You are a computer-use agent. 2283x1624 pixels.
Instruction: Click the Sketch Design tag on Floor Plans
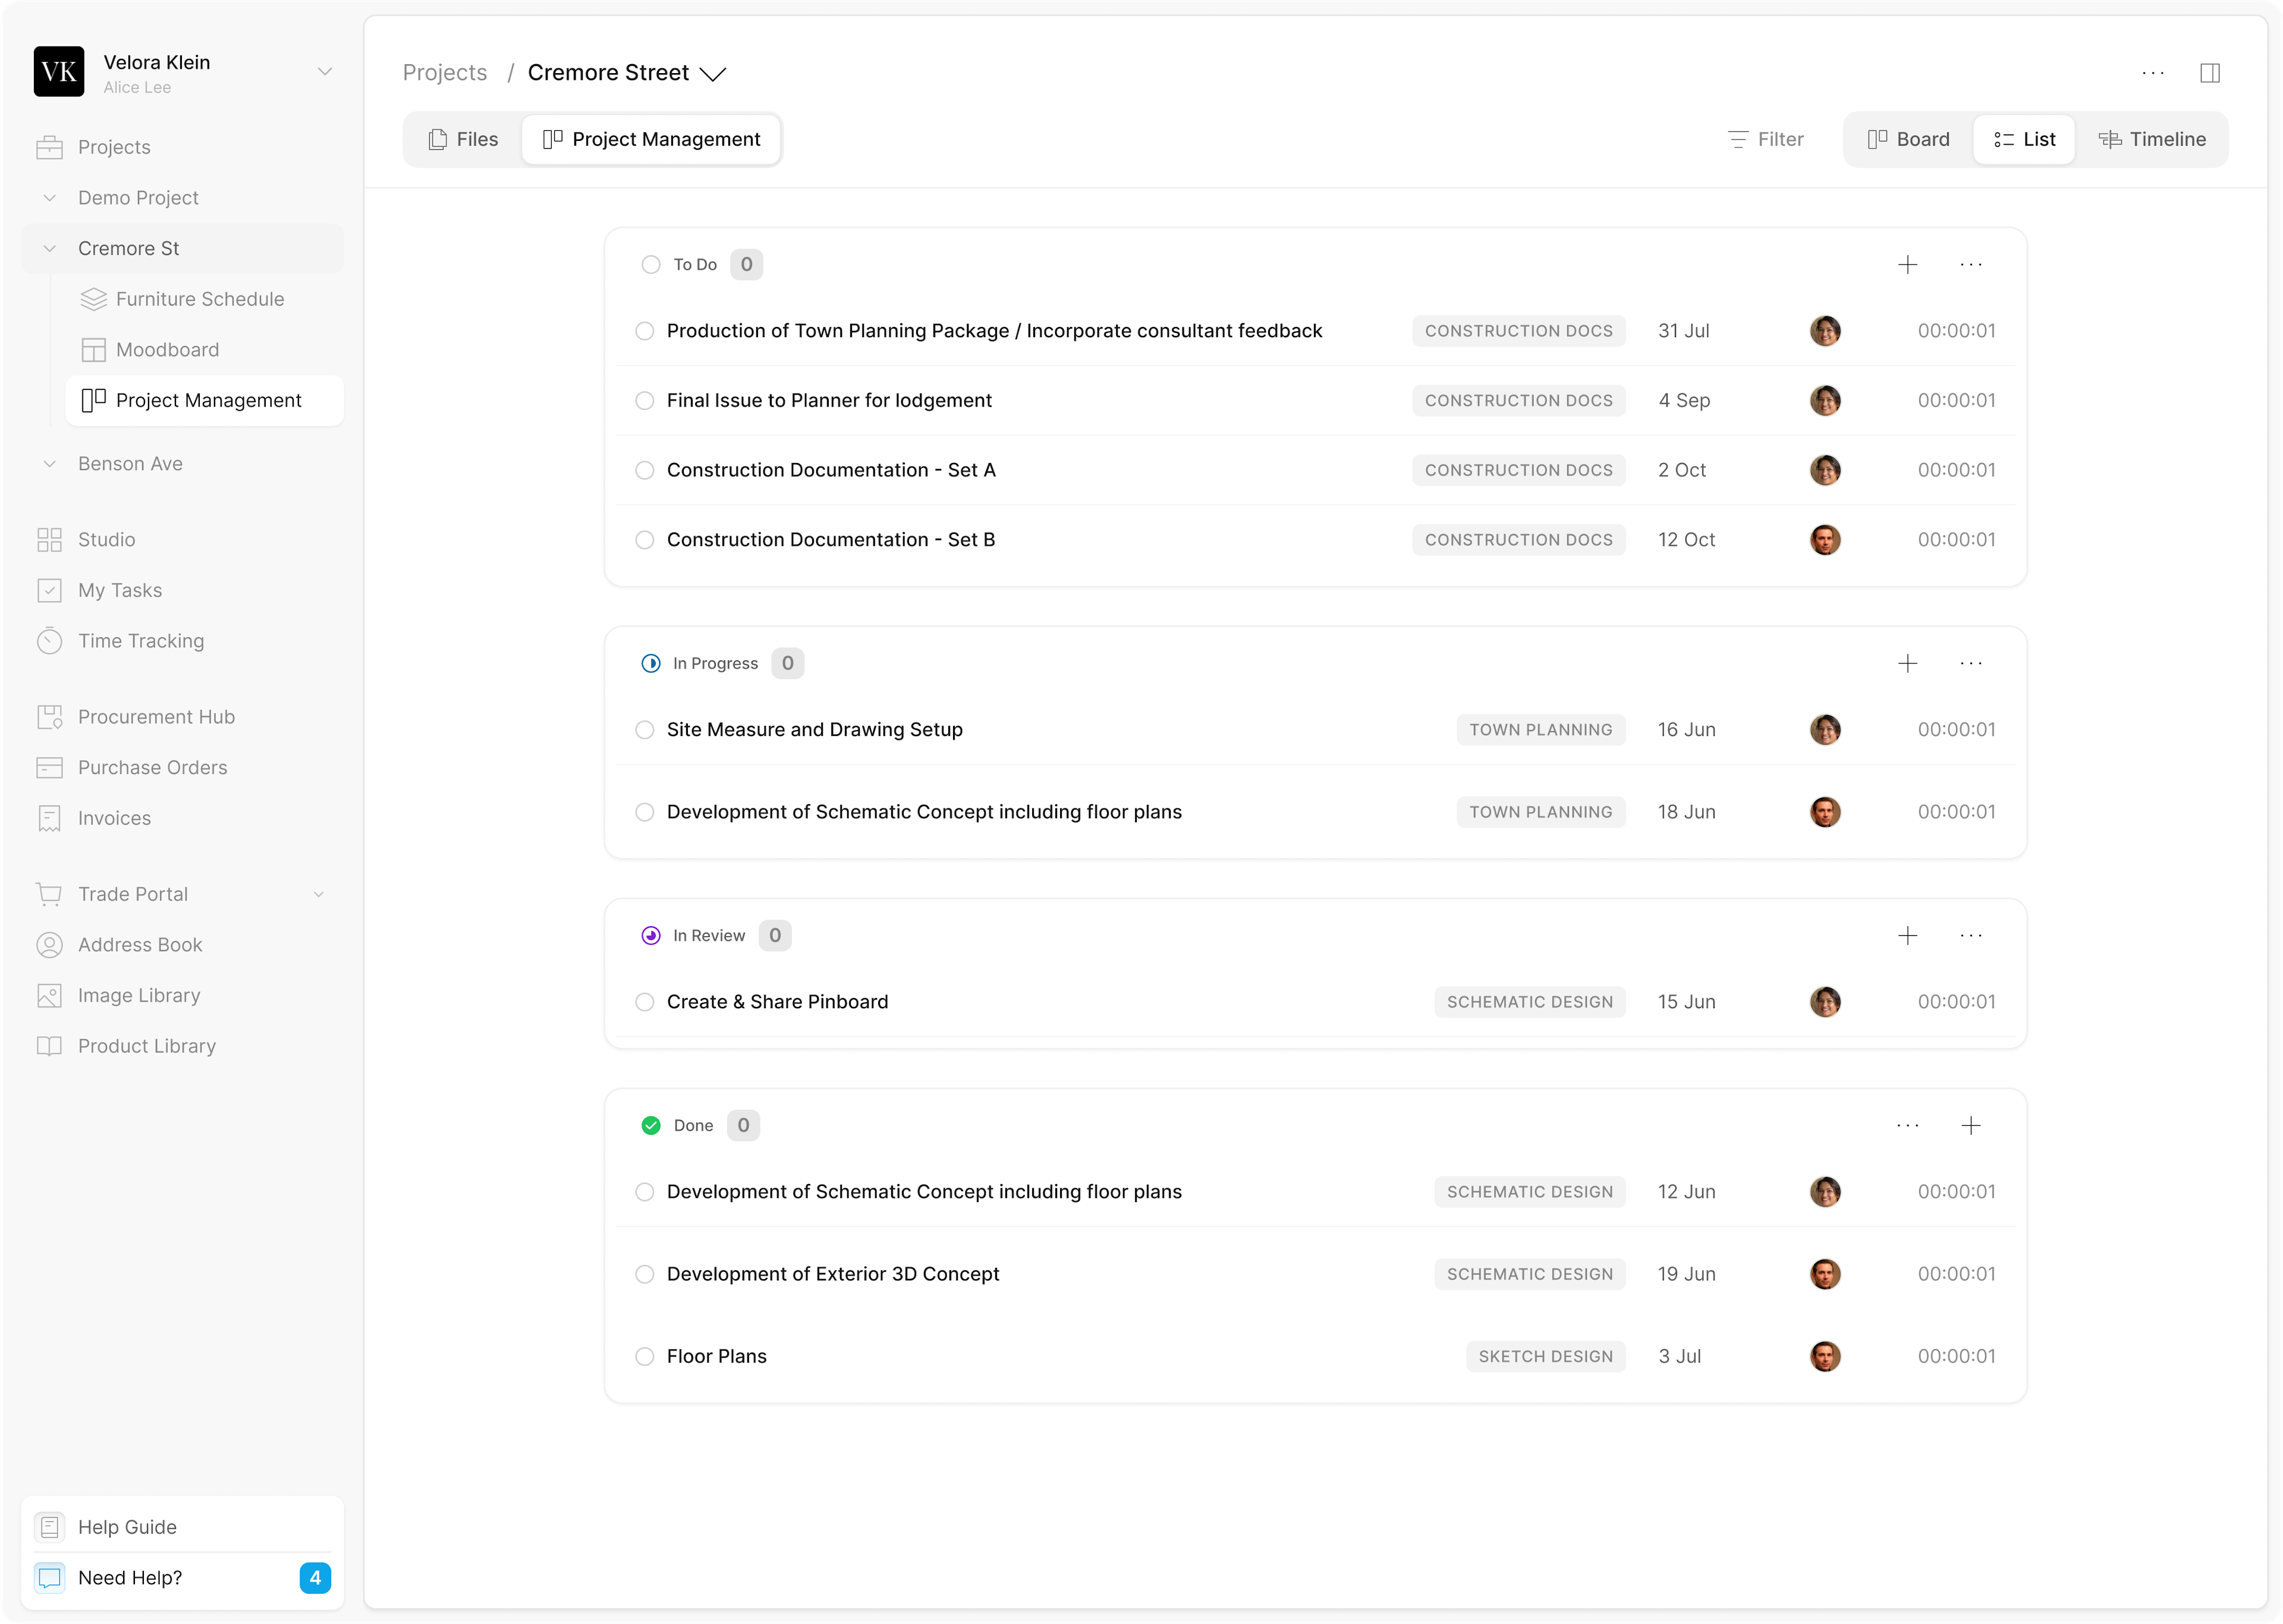click(x=1545, y=1356)
